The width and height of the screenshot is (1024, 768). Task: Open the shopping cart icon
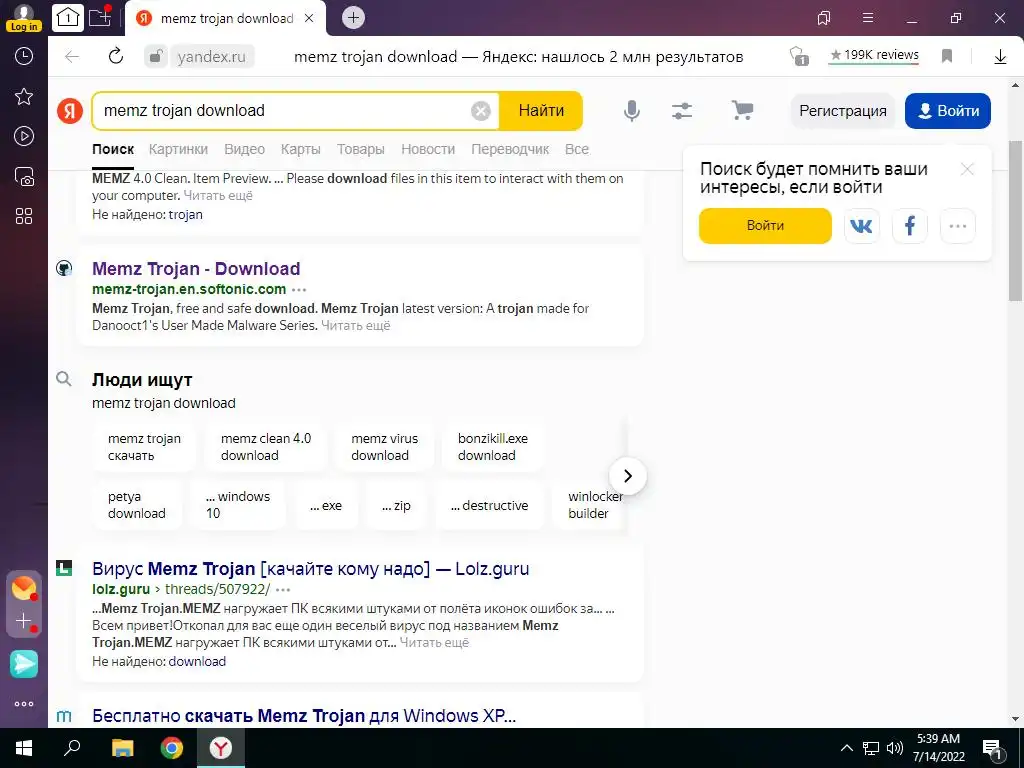[x=742, y=110]
